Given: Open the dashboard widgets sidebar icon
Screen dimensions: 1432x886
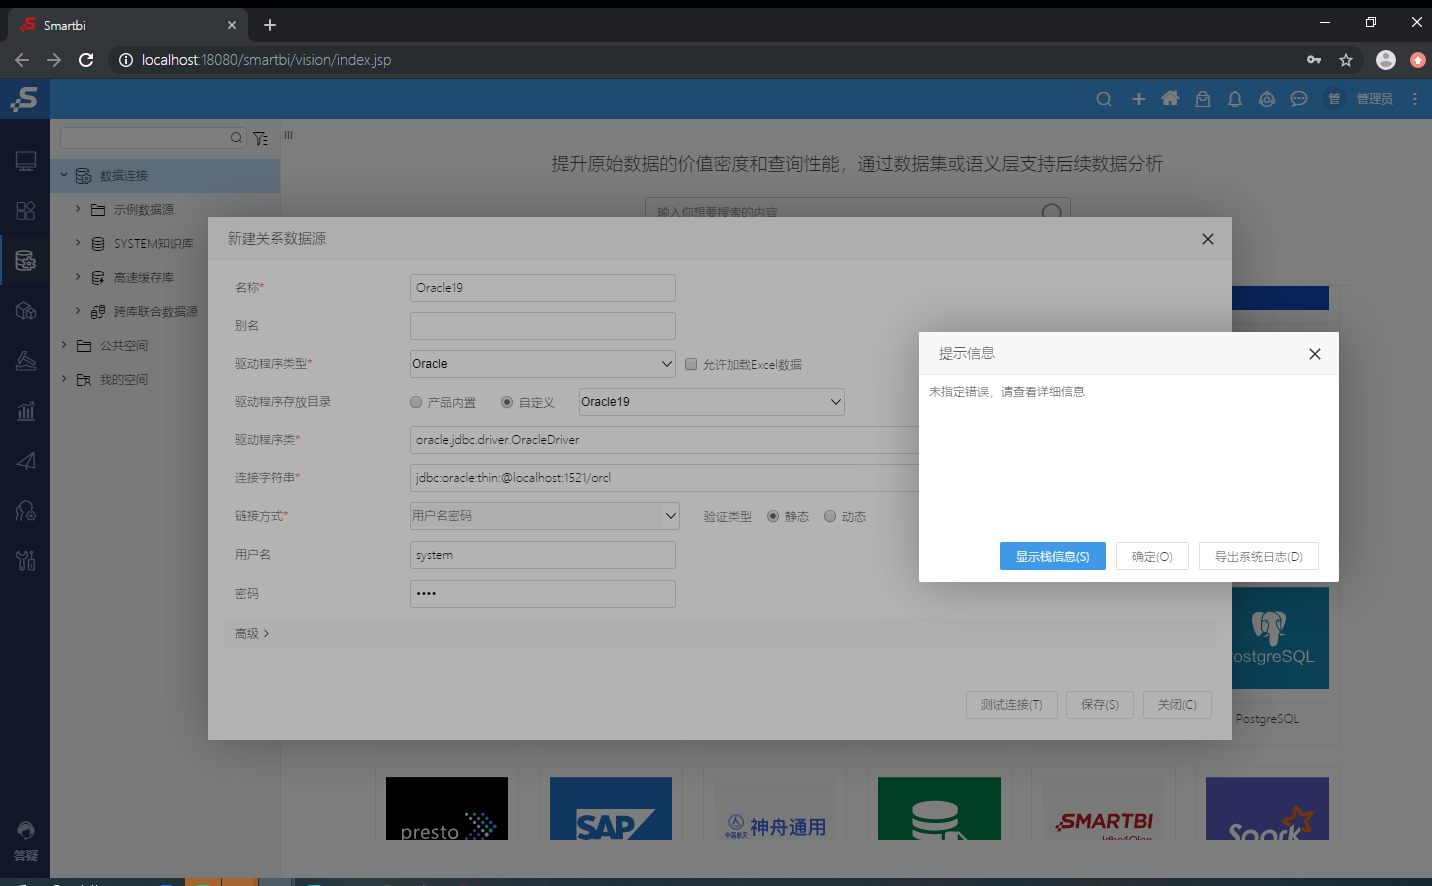Looking at the screenshot, I should pyautogui.click(x=26, y=210).
